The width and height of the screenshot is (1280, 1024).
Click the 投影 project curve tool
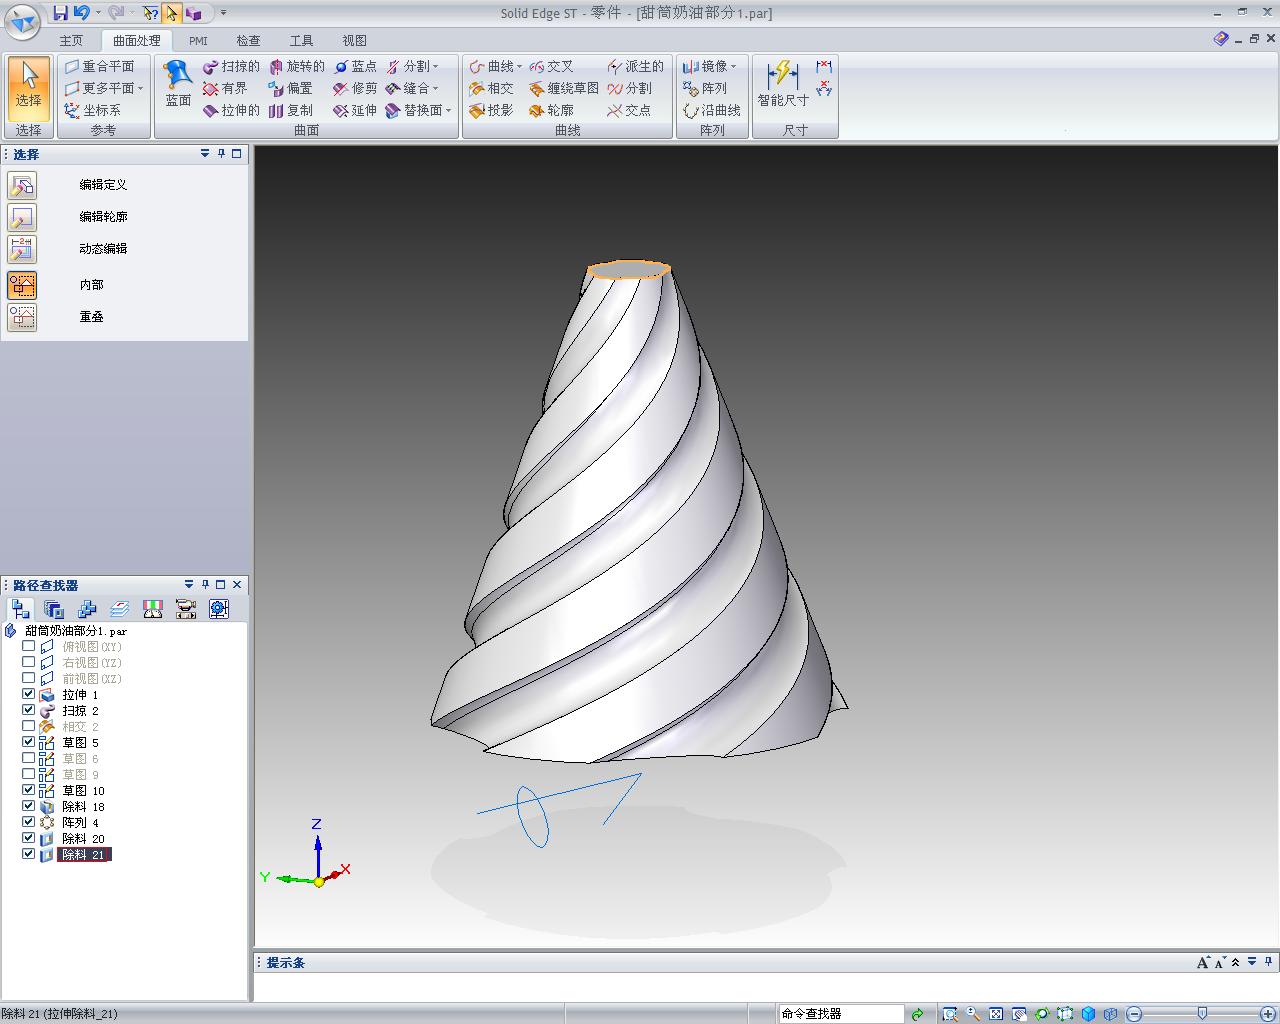(491, 110)
